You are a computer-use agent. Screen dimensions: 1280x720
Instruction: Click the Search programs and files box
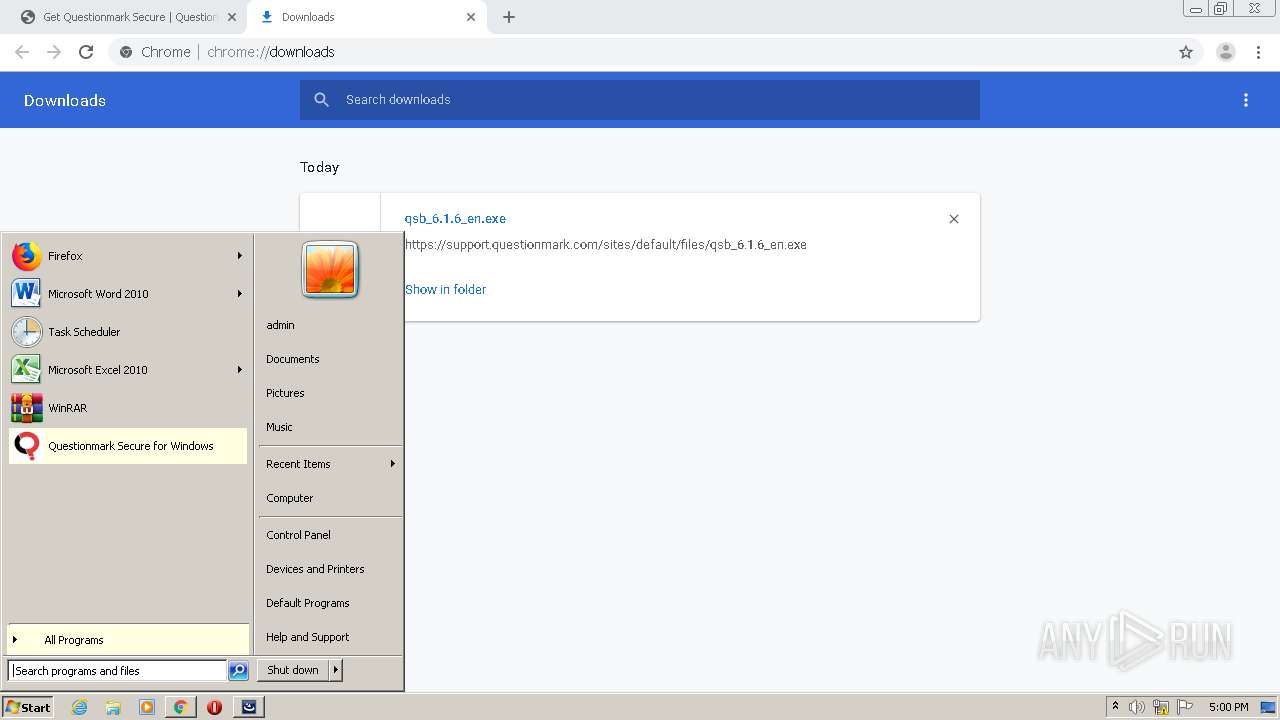117,671
